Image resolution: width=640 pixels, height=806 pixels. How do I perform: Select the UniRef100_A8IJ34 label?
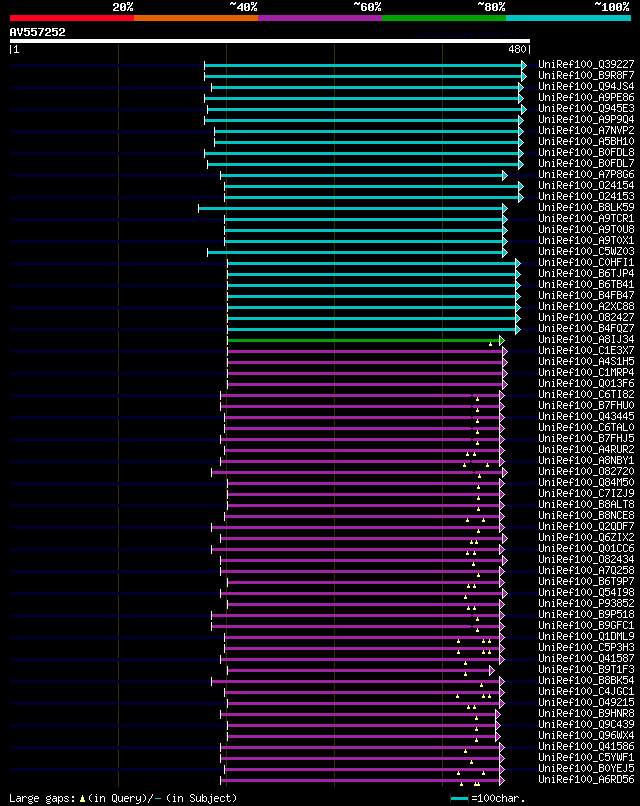(586, 340)
